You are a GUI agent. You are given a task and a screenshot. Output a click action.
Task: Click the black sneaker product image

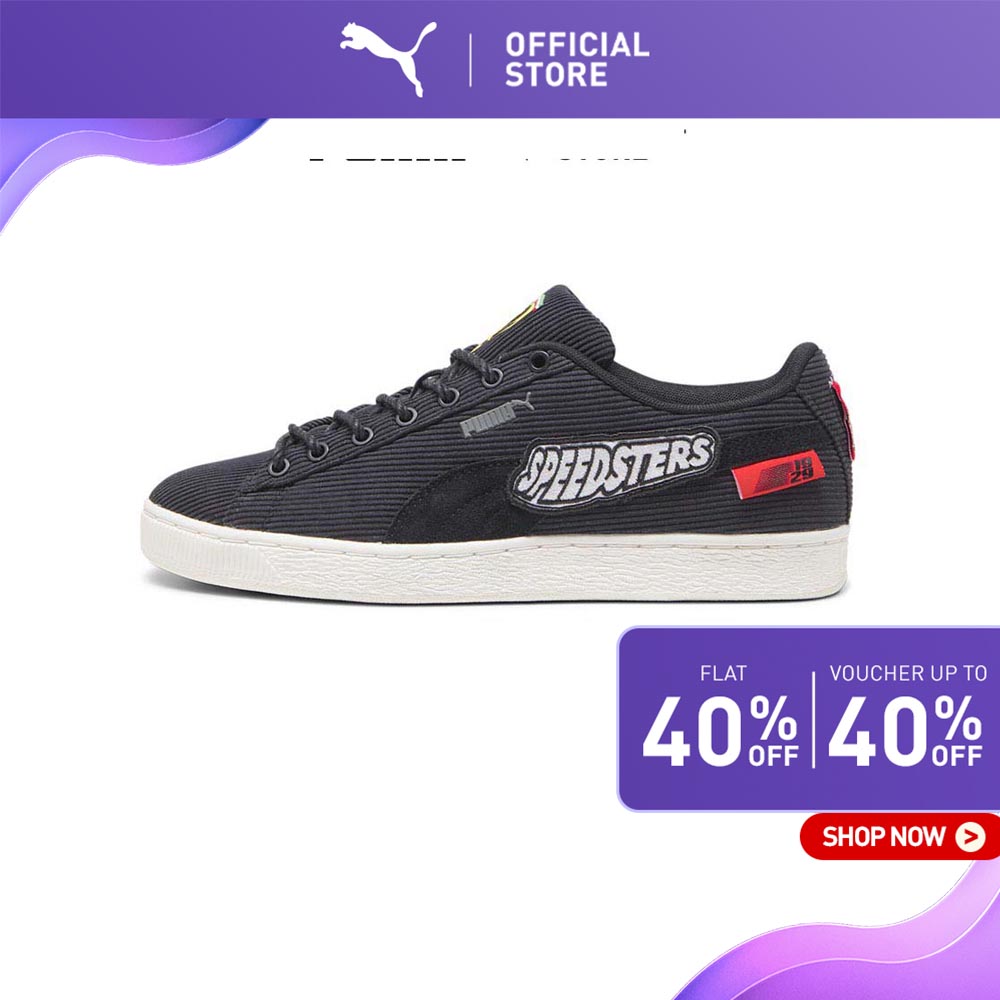[x=497, y=443]
